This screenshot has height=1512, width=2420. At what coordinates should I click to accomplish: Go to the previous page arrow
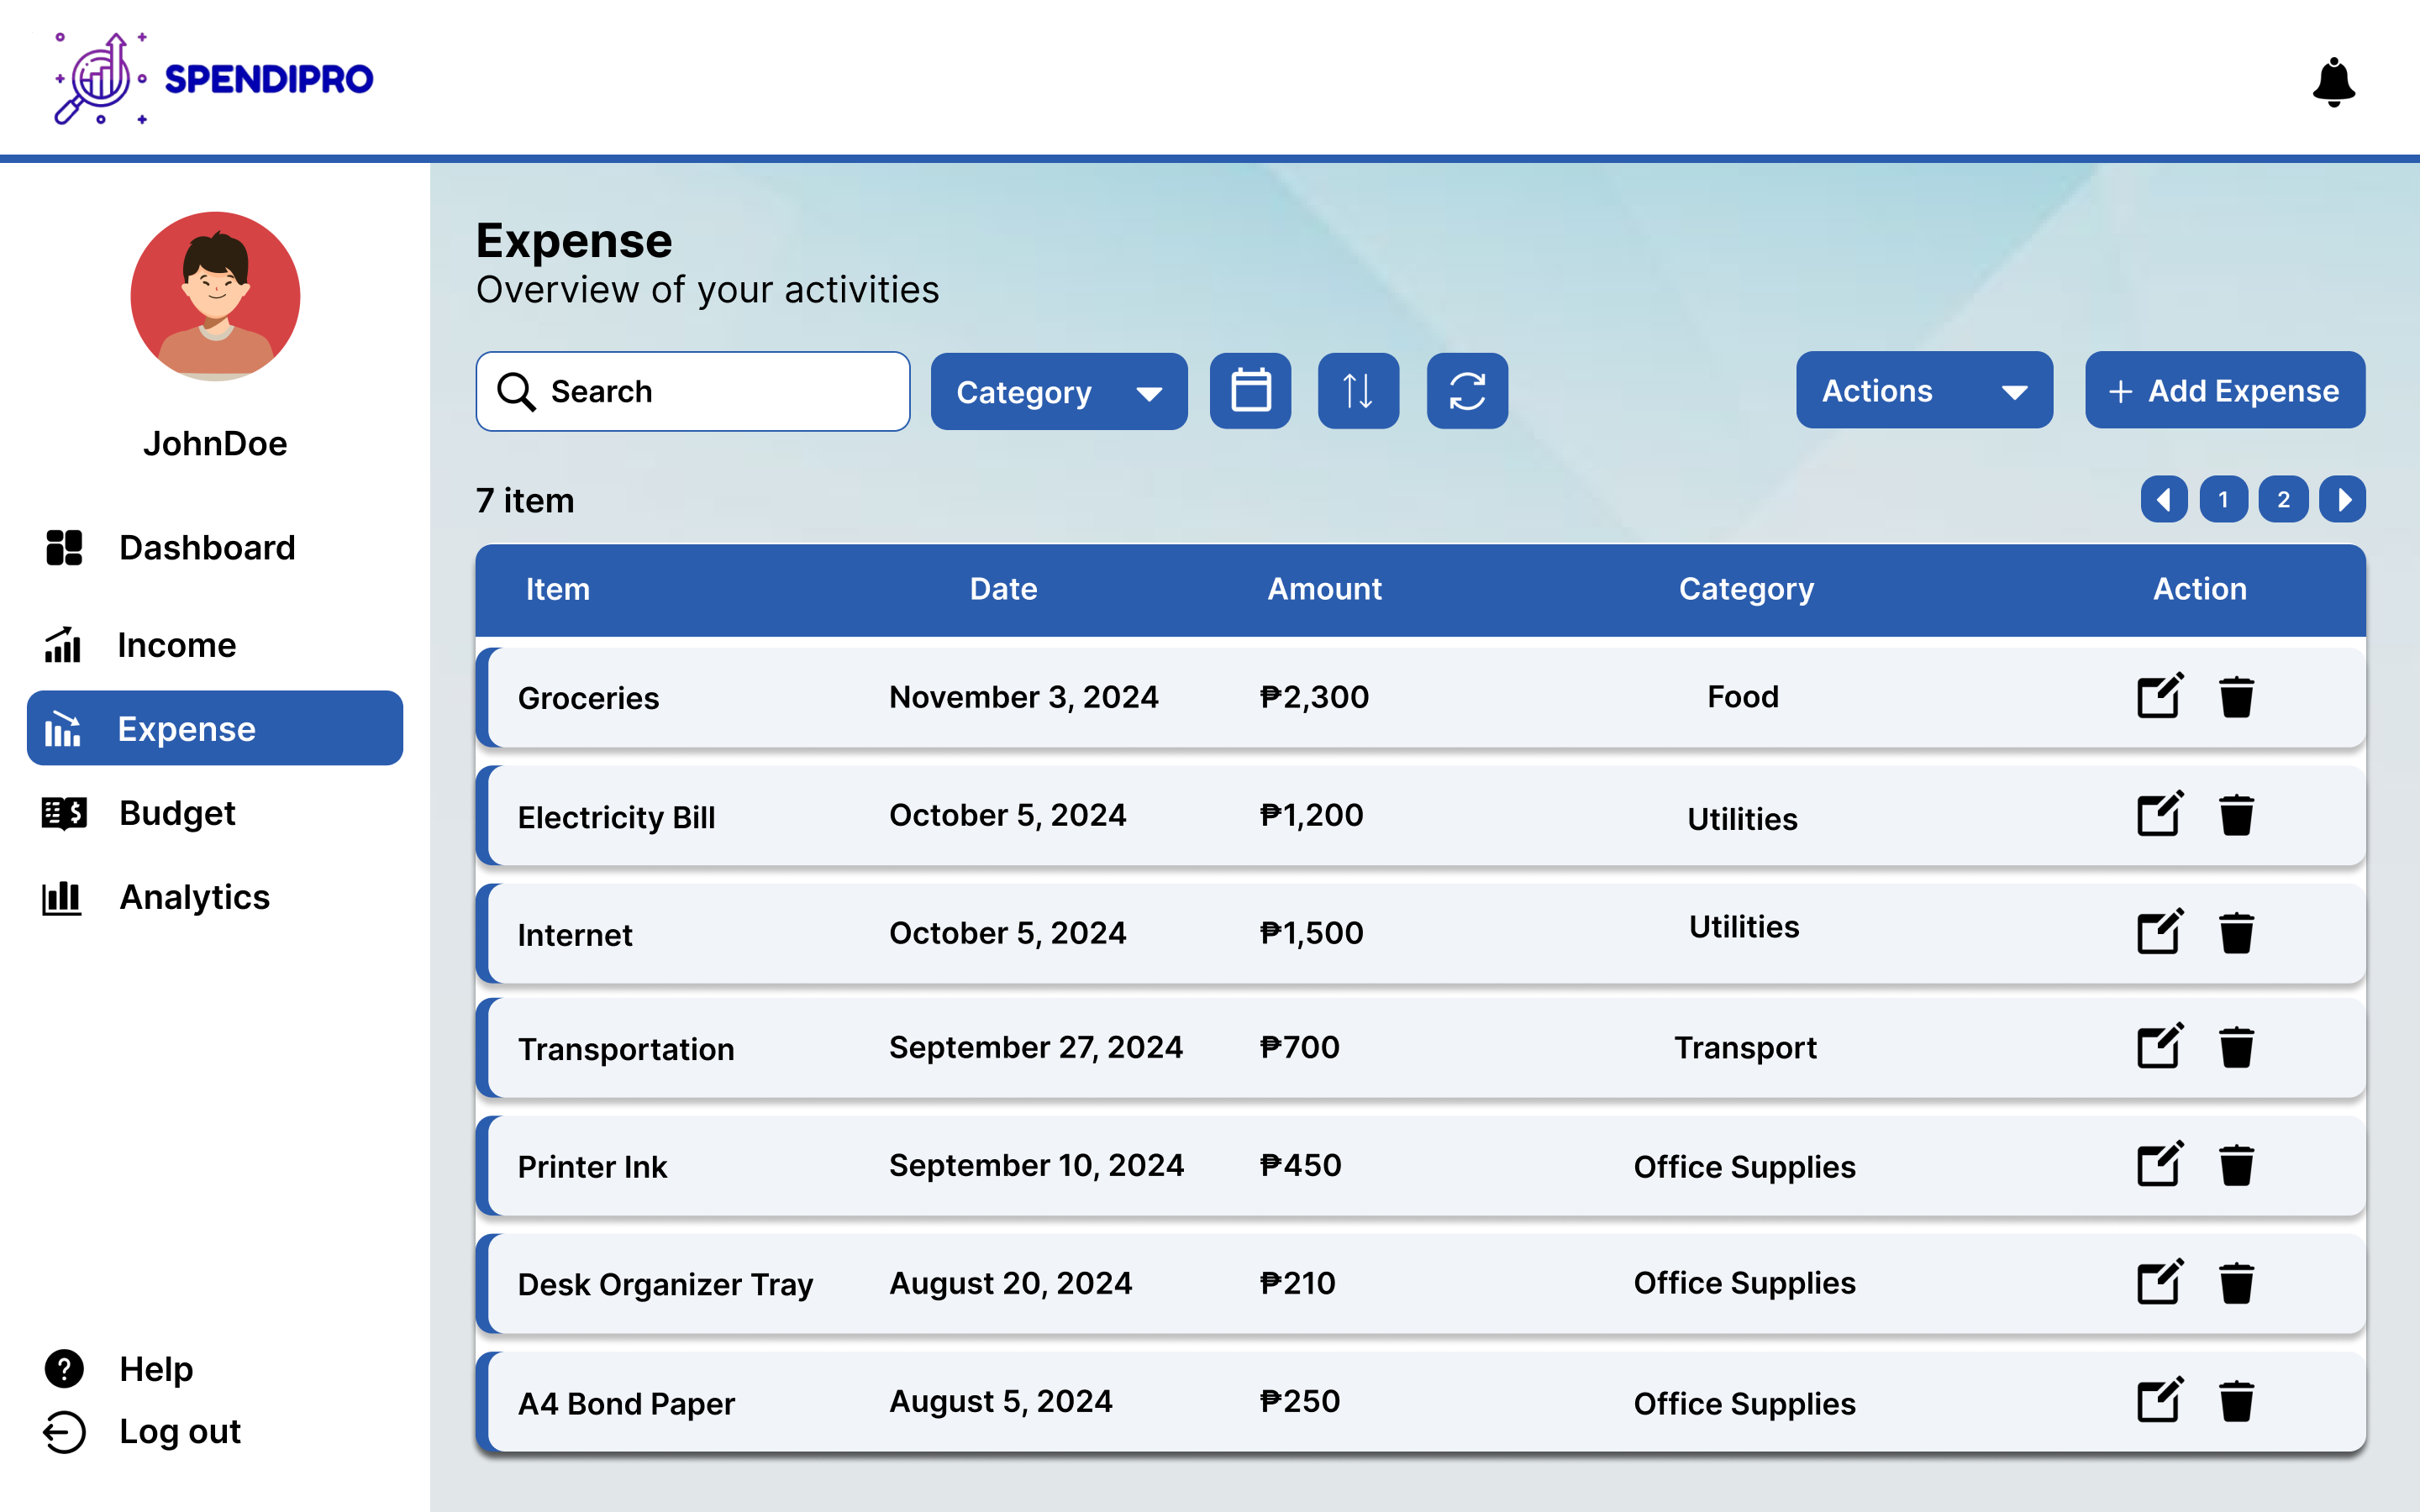(2163, 499)
